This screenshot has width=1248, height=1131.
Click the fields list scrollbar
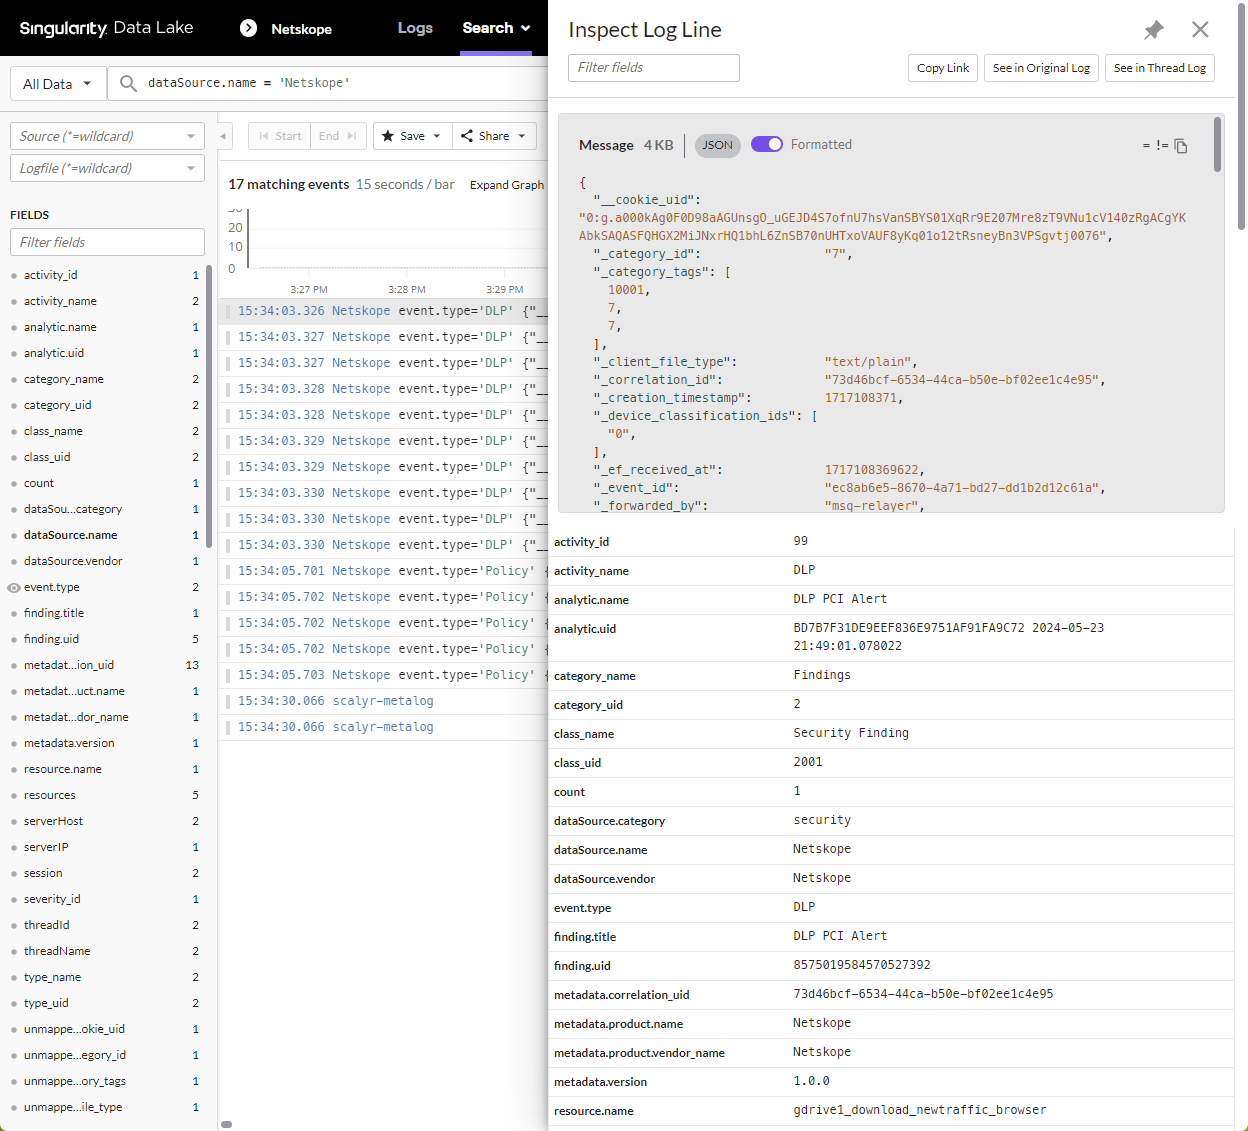209,405
